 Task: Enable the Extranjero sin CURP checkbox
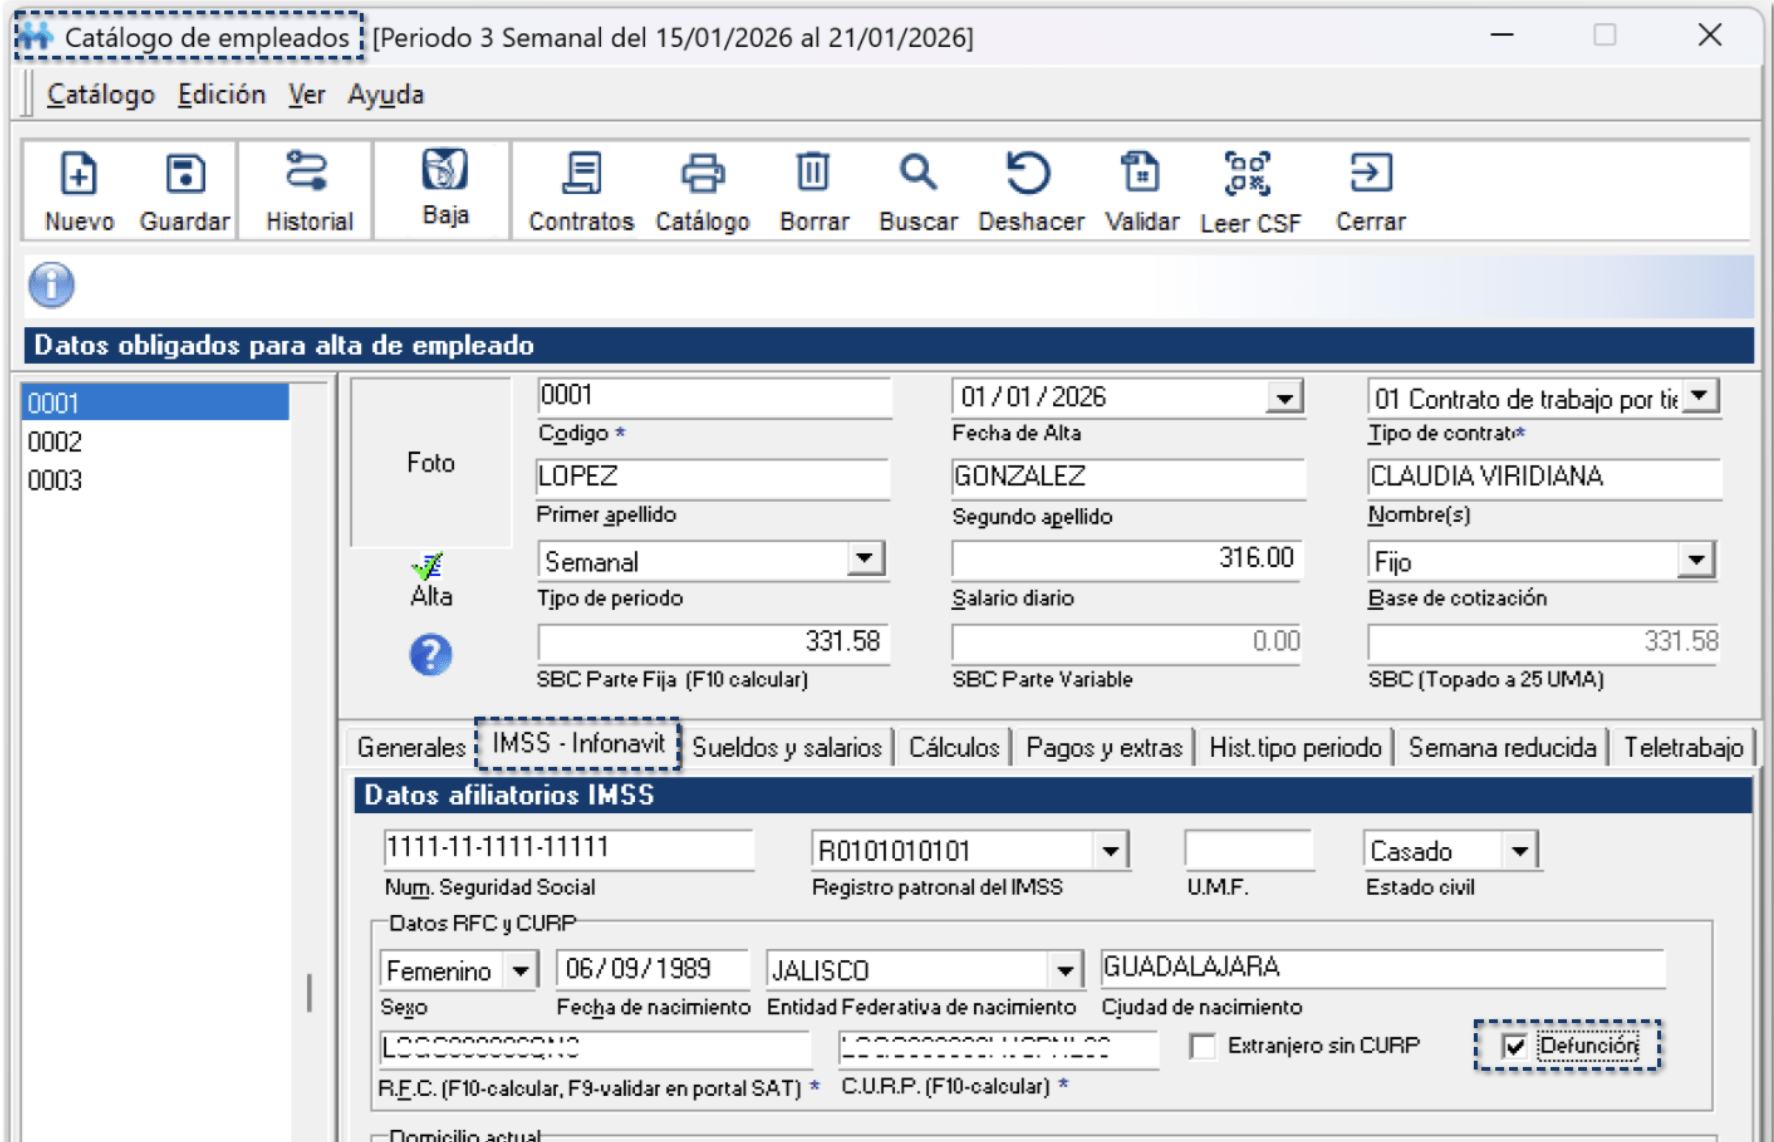click(x=1203, y=1046)
